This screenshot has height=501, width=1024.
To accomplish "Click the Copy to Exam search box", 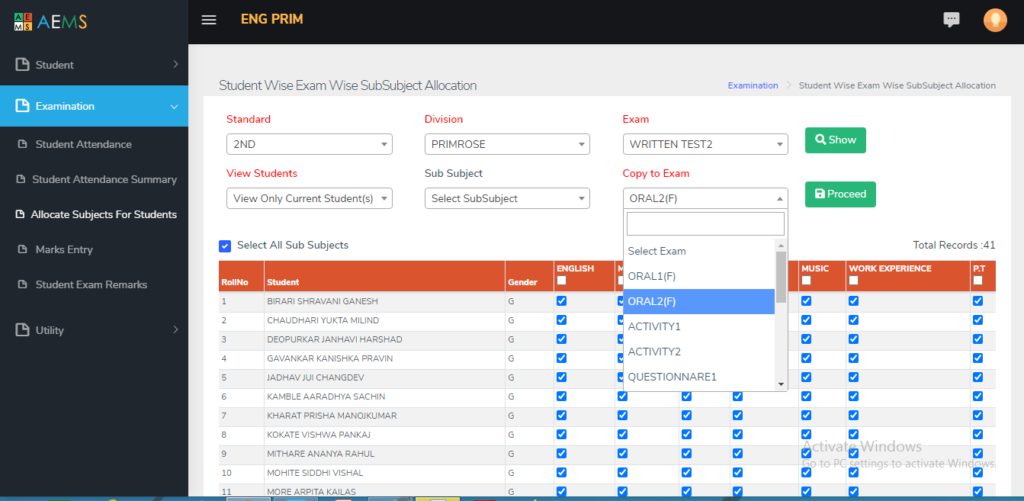I will pos(705,223).
